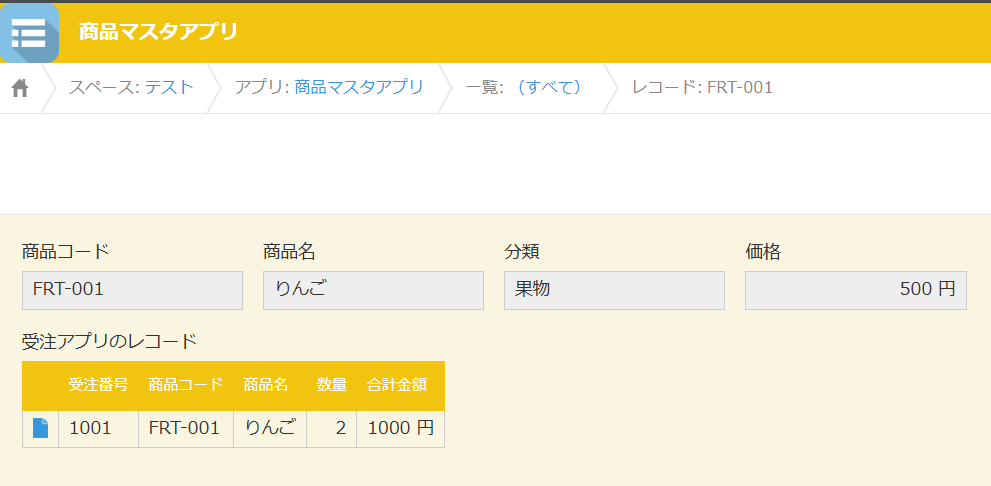Open the related record document icon

pyautogui.click(x=40, y=428)
